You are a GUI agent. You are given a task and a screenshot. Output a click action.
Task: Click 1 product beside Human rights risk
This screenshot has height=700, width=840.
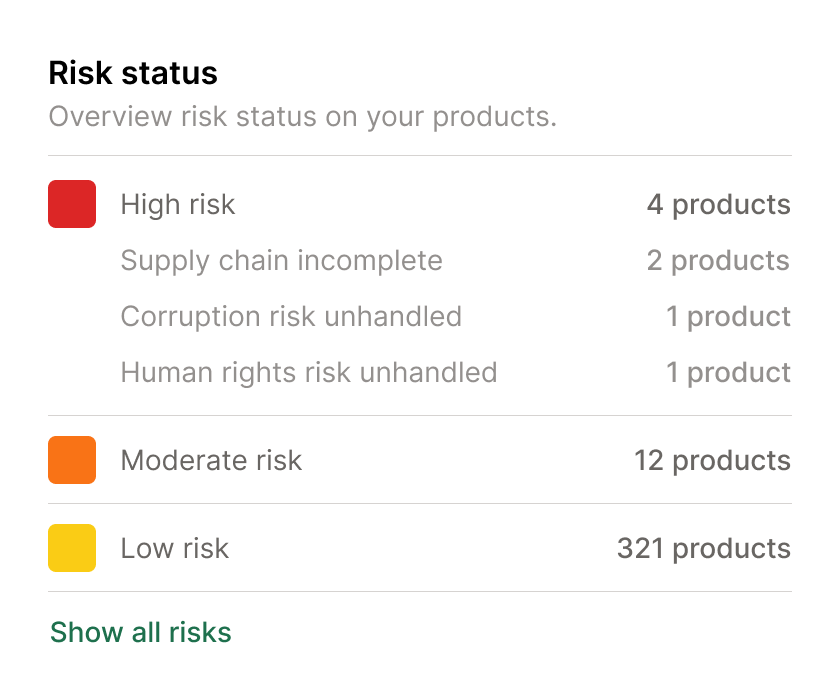[x=728, y=373]
